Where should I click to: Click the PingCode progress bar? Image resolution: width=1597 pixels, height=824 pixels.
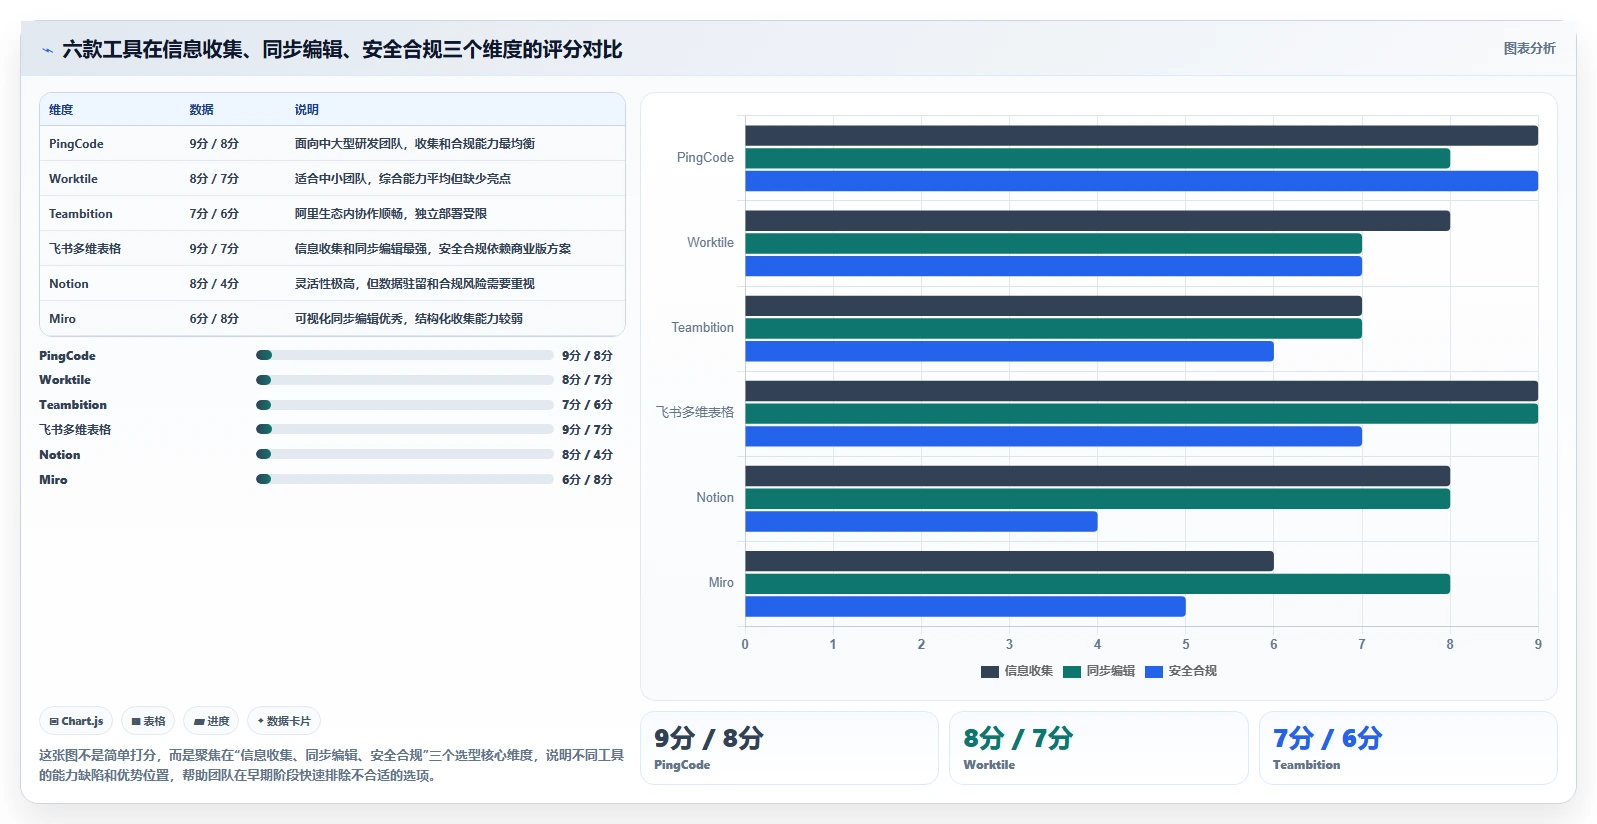point(404,355)
